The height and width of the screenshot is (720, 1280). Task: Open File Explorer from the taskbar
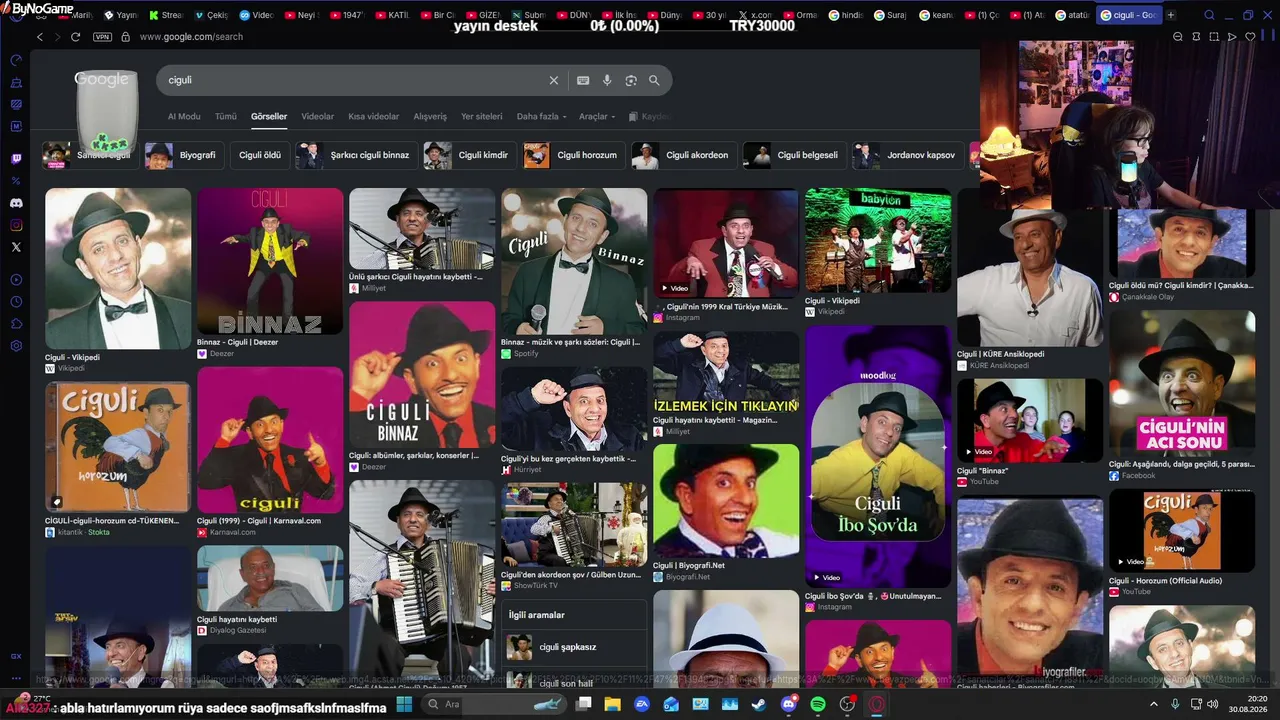point(612,704)
